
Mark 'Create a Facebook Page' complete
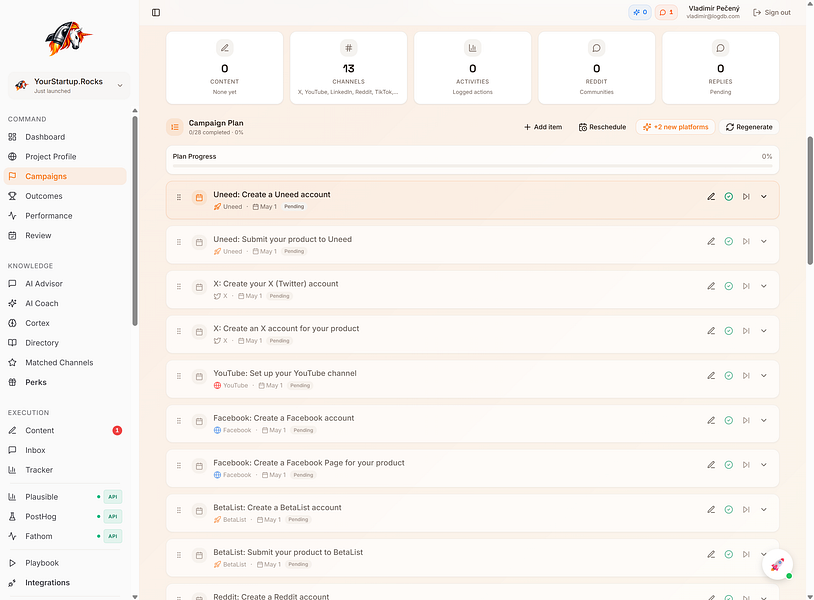pyautogui.click(x=729, y=465)
